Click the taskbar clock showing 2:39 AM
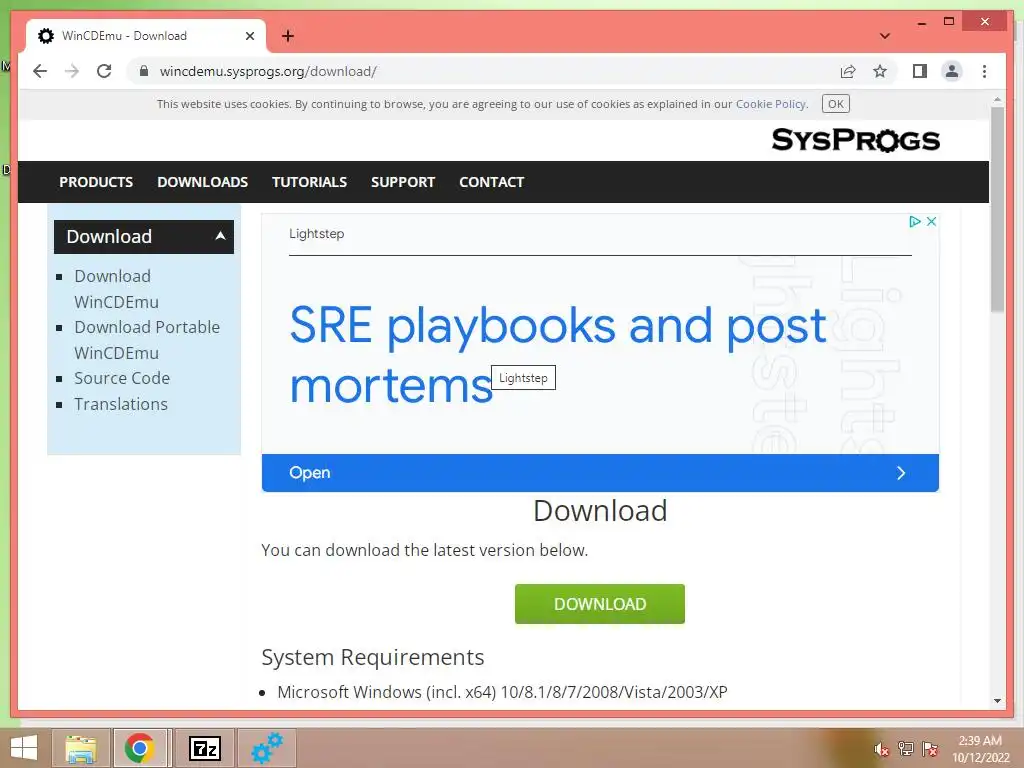 pyautogui.click(x=980, y=748)
